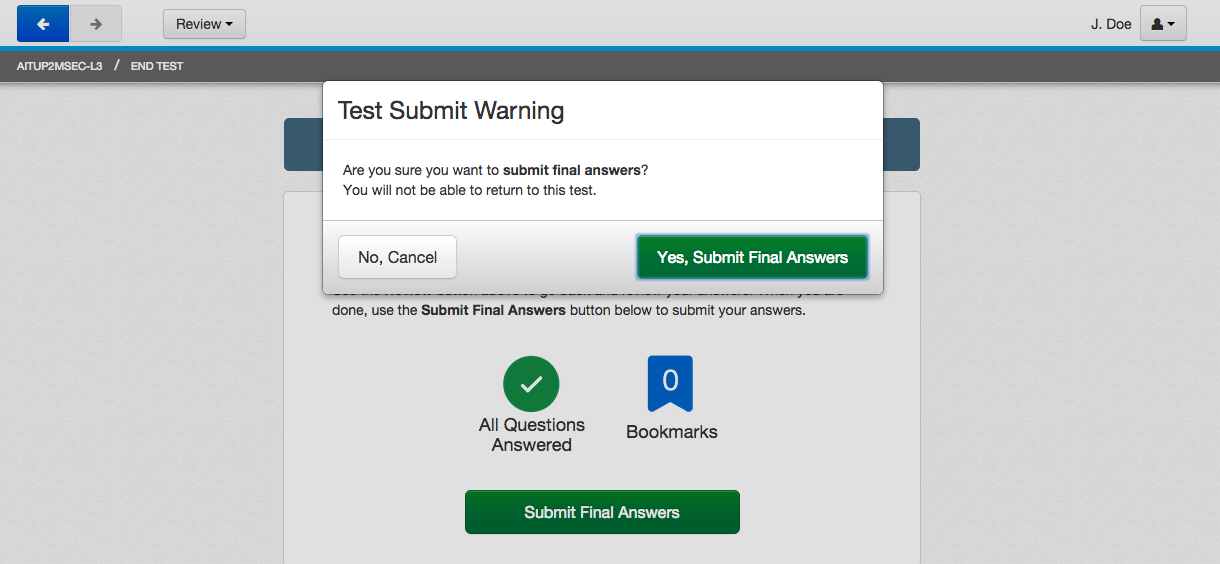Click the slash separator in the breadcrumb
The image size is (1220, 564).
point(117,66)
